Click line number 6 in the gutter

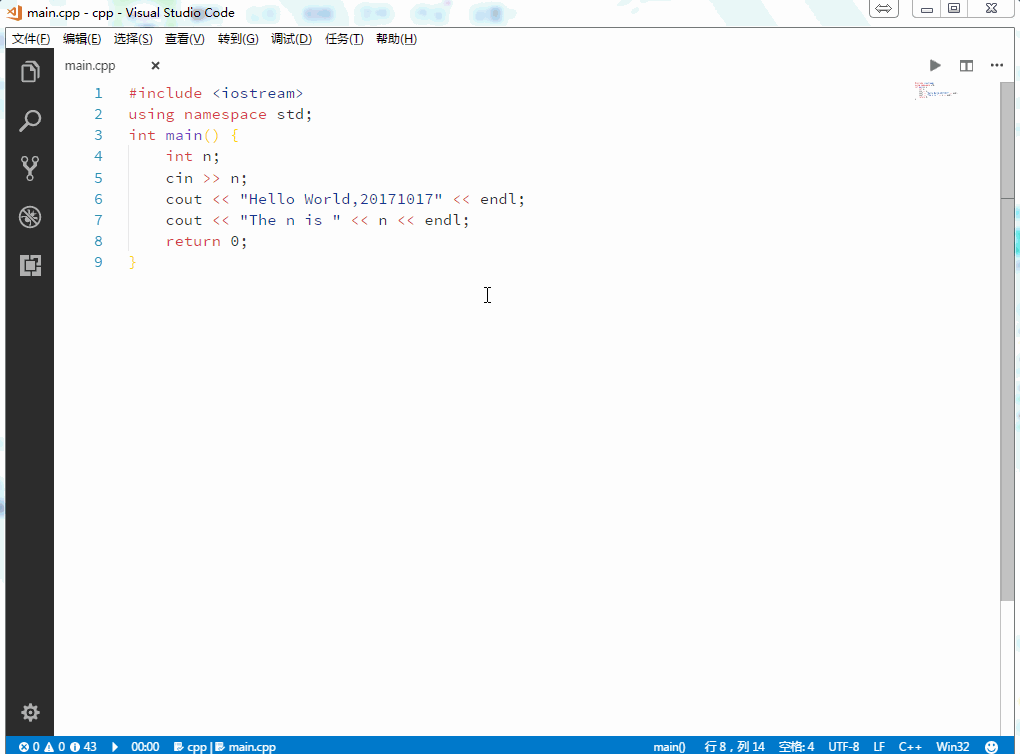pos(98,199)
